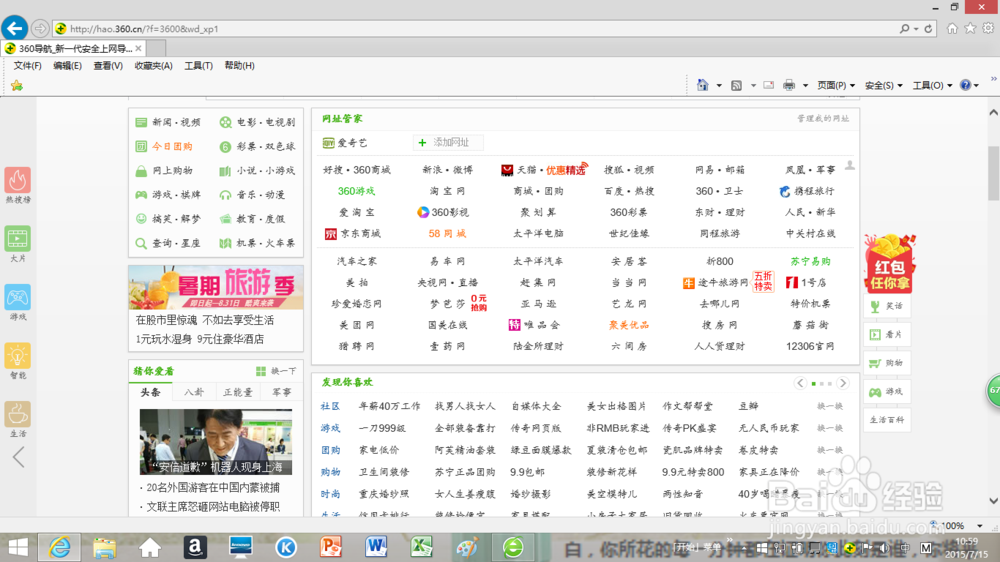1000x562 pixels.
Task: Open zoom level dropdown next to 100%
Action: pos(980,526)
